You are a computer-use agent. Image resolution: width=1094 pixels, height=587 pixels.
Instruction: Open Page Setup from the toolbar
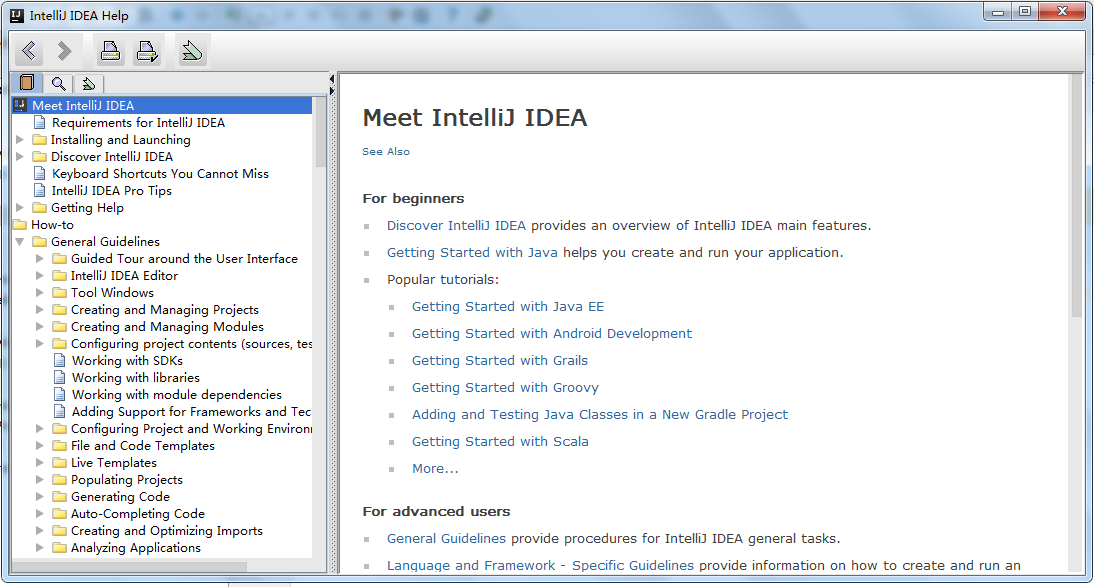pyautogui.click(x=148, y=50)
